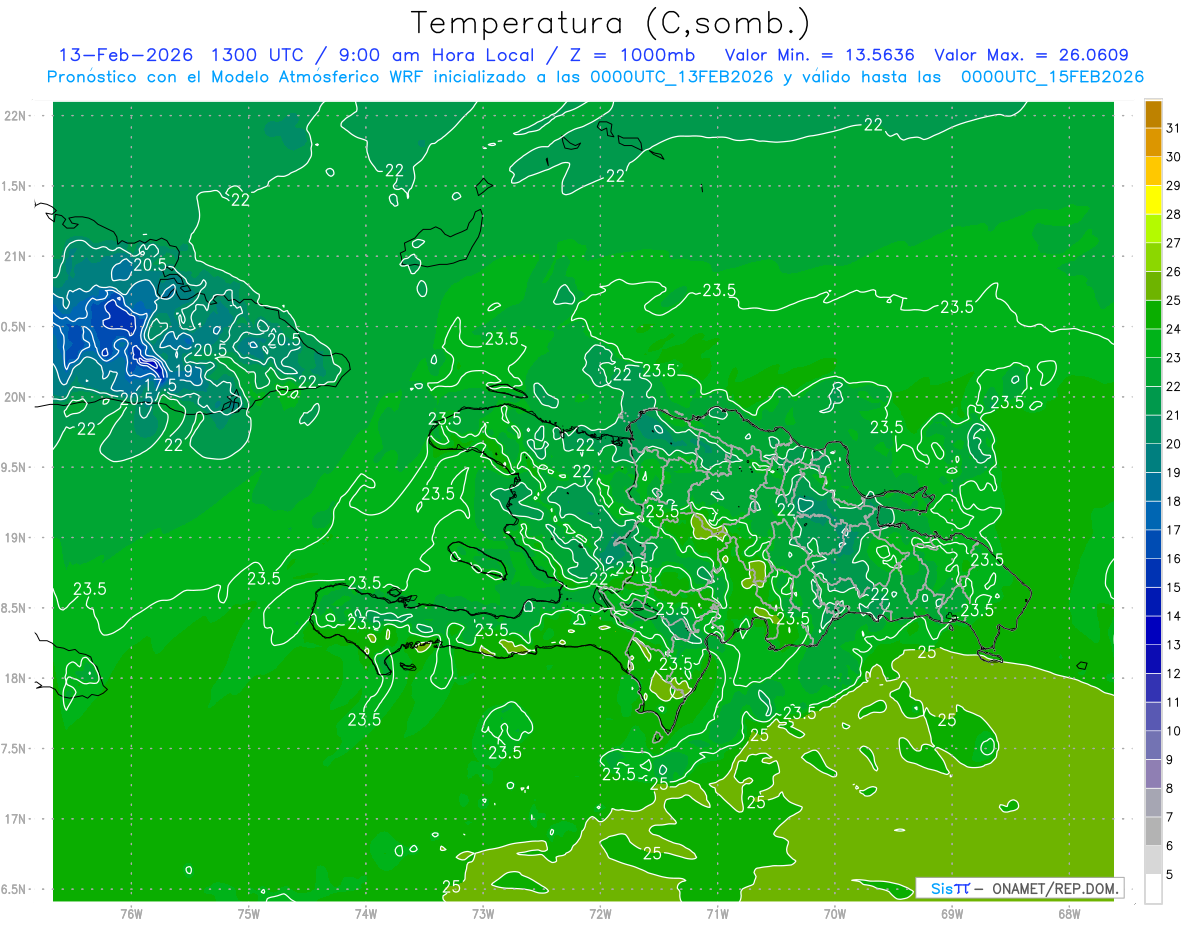Click blue legend swatch between 16 and 17
Image resolution: width=1200 pixels, height=927 pixels.
1153,545
